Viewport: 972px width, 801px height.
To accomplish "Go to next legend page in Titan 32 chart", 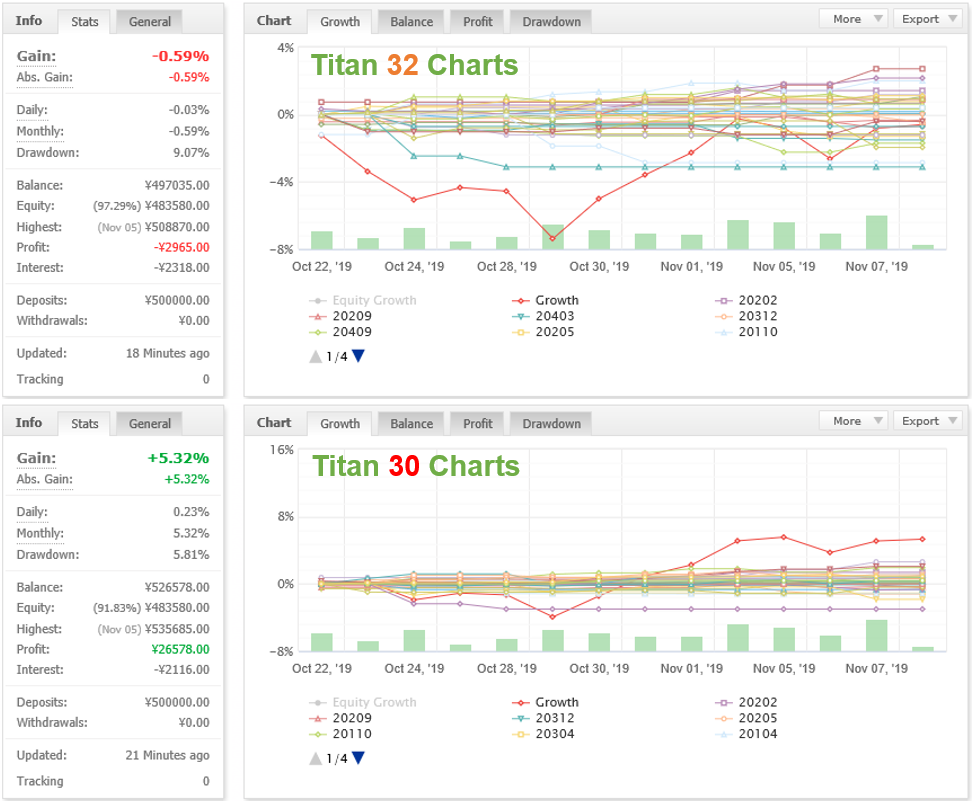I will pos(358,356).
